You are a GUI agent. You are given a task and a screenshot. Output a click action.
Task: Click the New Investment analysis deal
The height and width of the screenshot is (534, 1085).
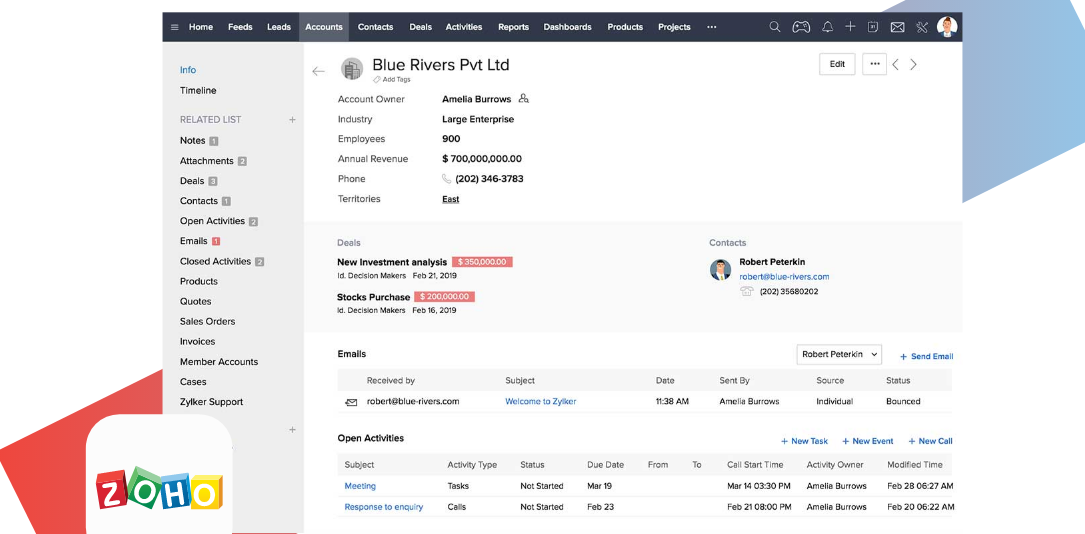(392, 262)
